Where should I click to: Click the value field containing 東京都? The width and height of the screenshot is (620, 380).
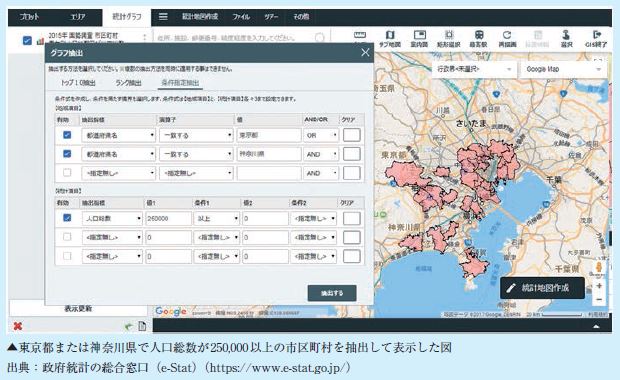click(x=268, y=135)
